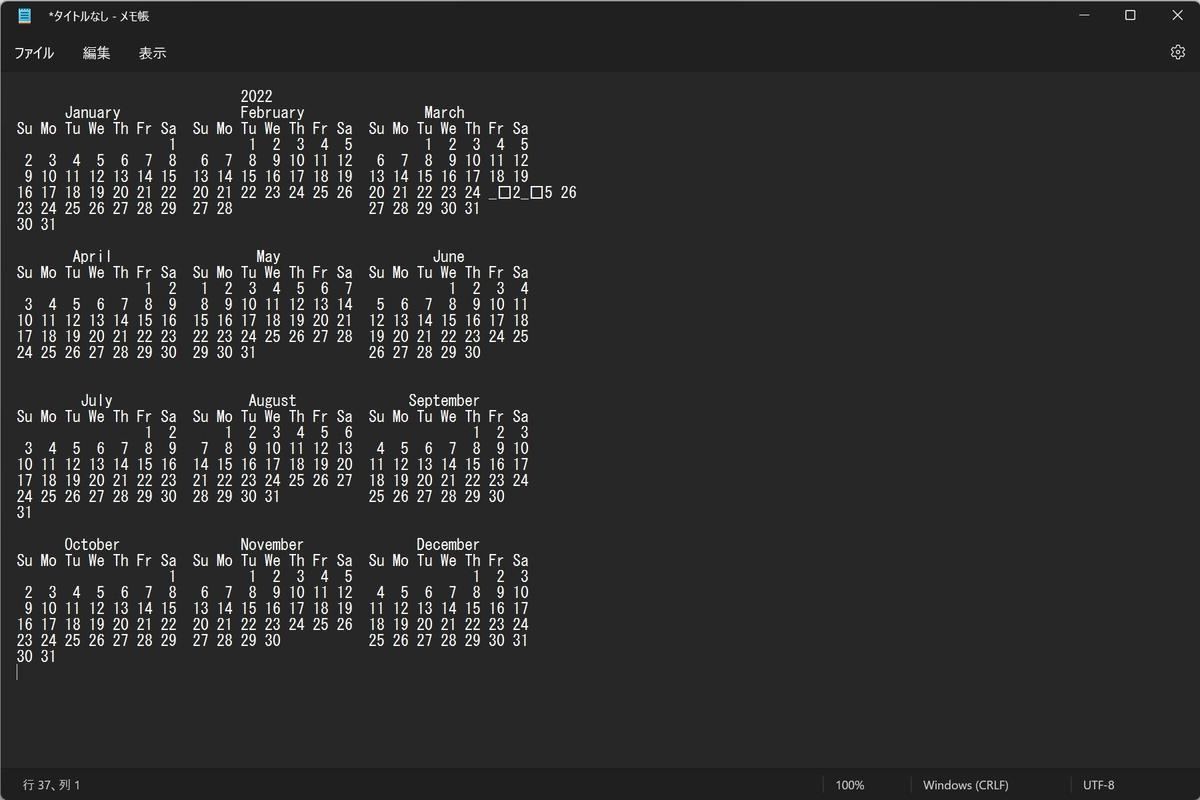The height and width of the screenshot is (800, 1200).
Task: Click the September month heading
Action: (444, 400)
